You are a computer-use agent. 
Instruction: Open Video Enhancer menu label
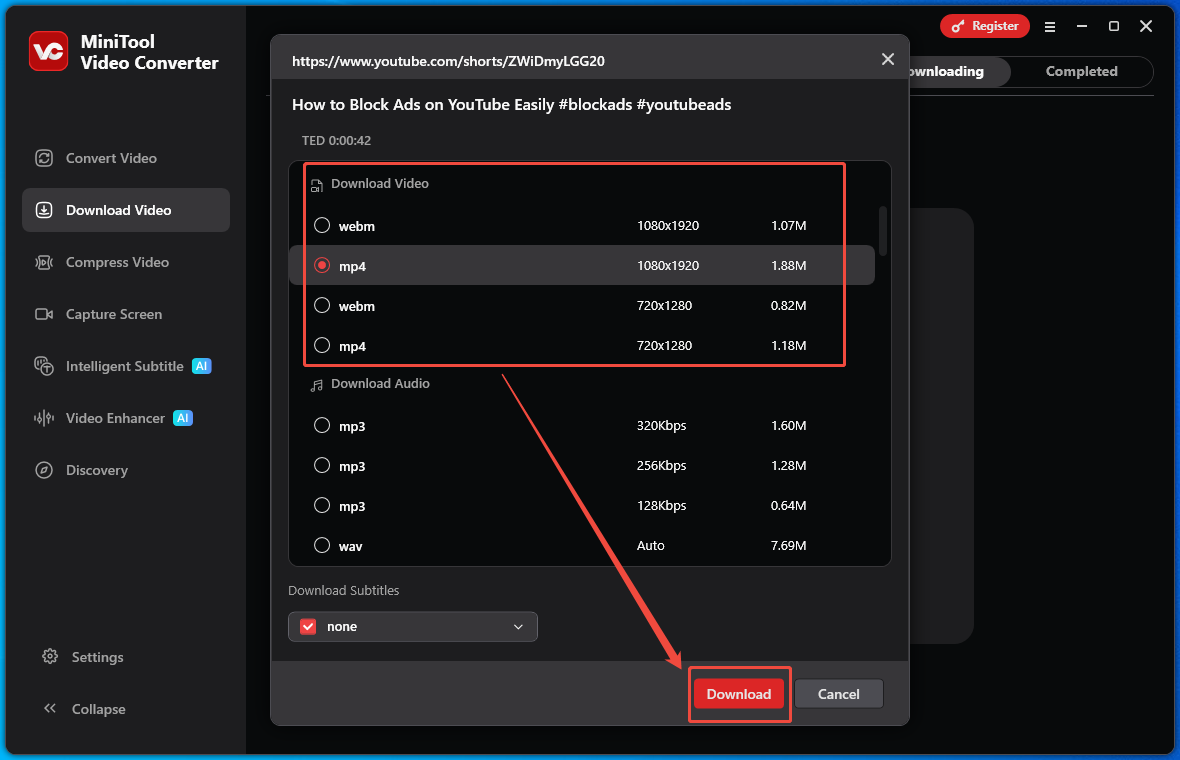[x=115, y=418]
